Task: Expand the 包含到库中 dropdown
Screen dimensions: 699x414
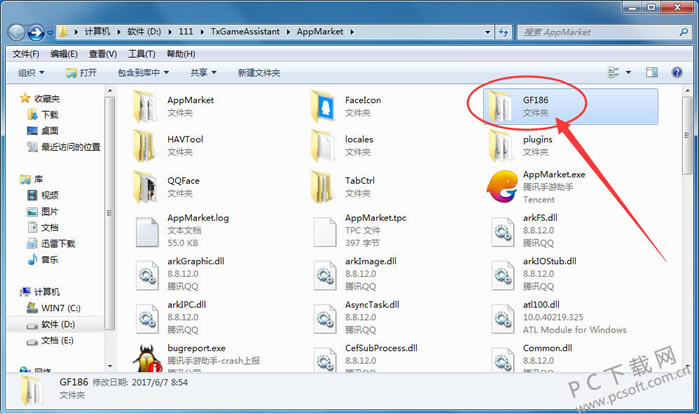Action: pyautogui.click(x=143, y=73)
